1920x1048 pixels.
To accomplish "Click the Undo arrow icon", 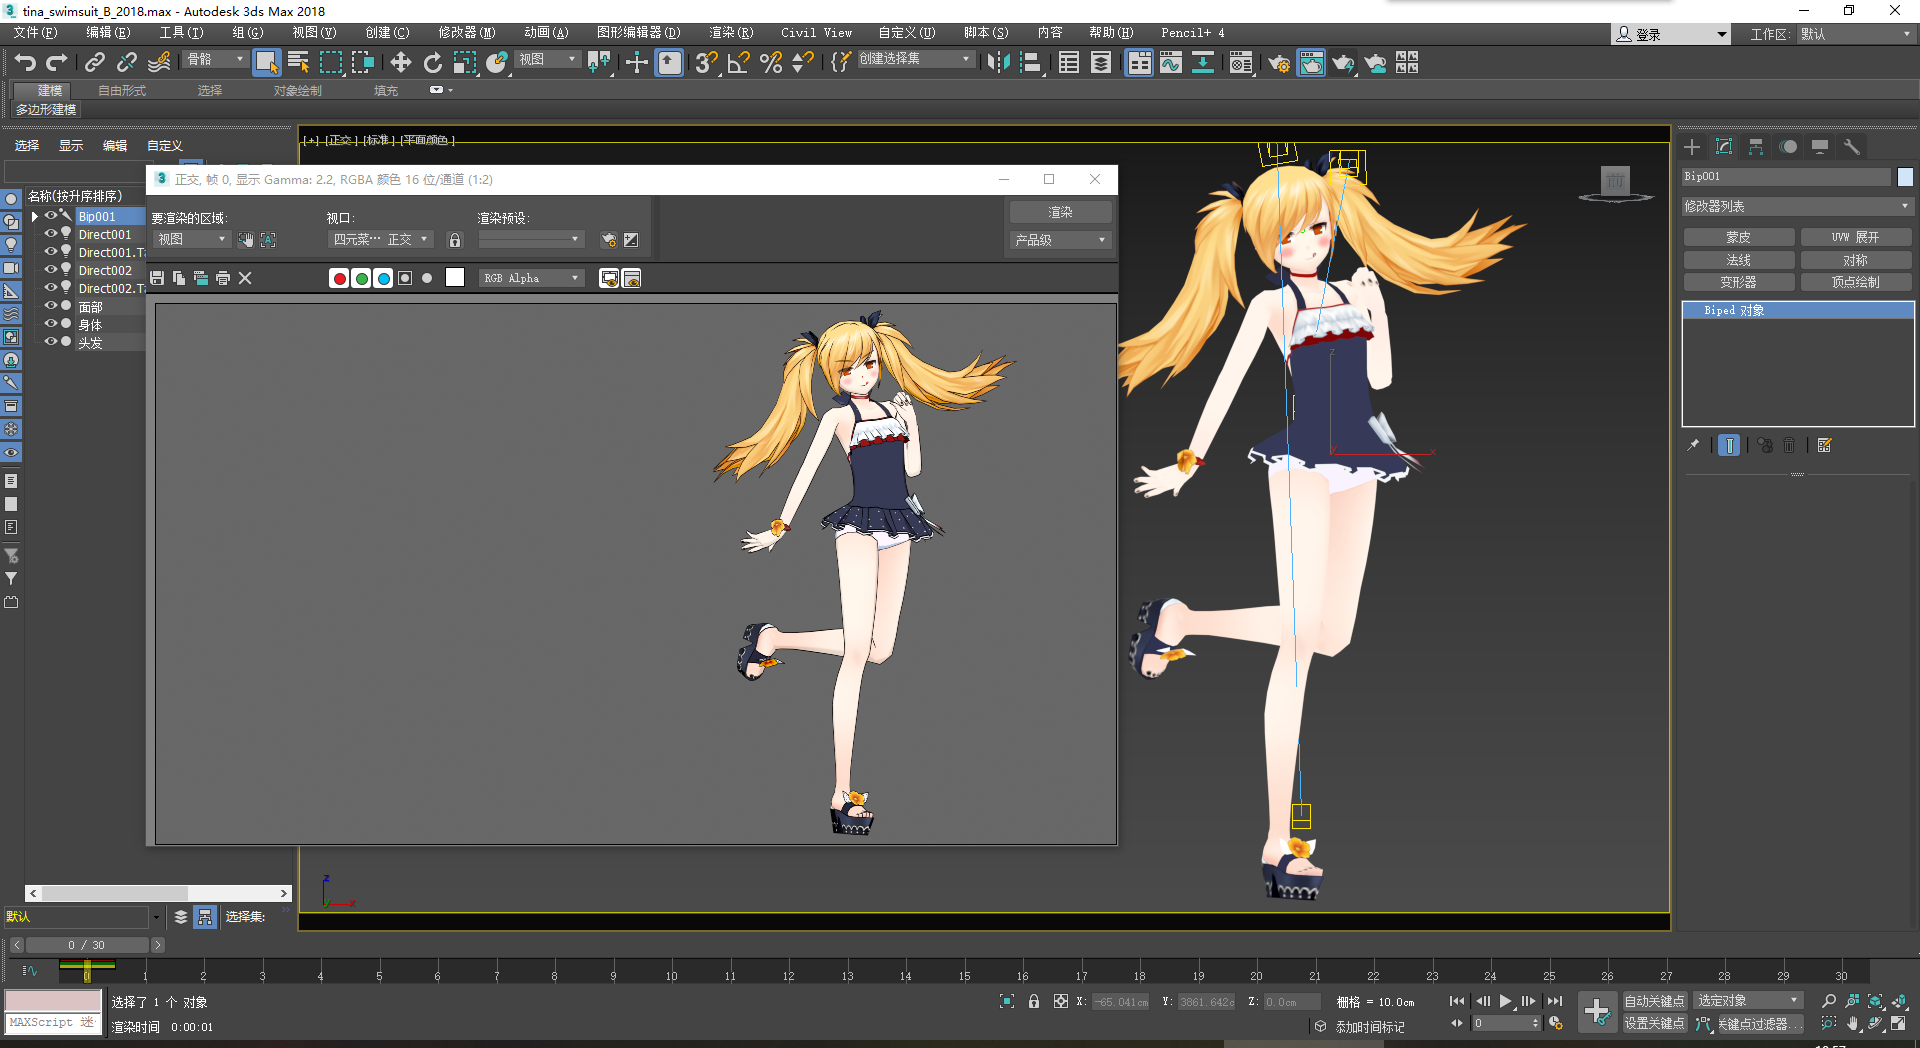I will [25, 63].
